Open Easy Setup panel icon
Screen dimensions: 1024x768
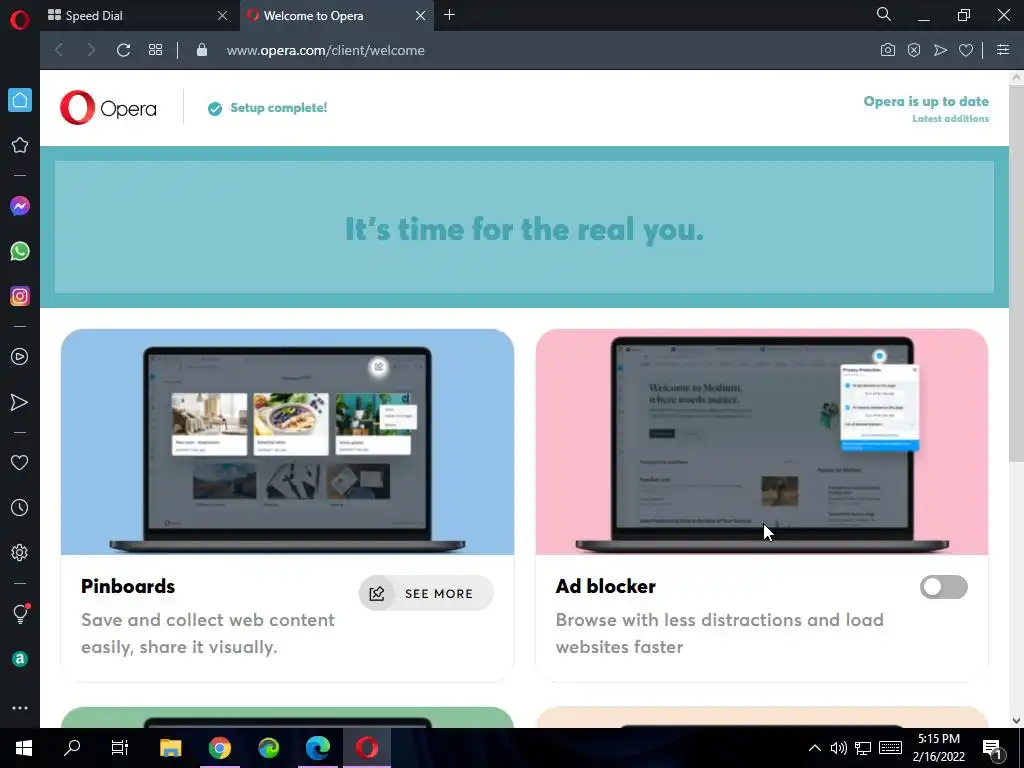coord(1003,50)
